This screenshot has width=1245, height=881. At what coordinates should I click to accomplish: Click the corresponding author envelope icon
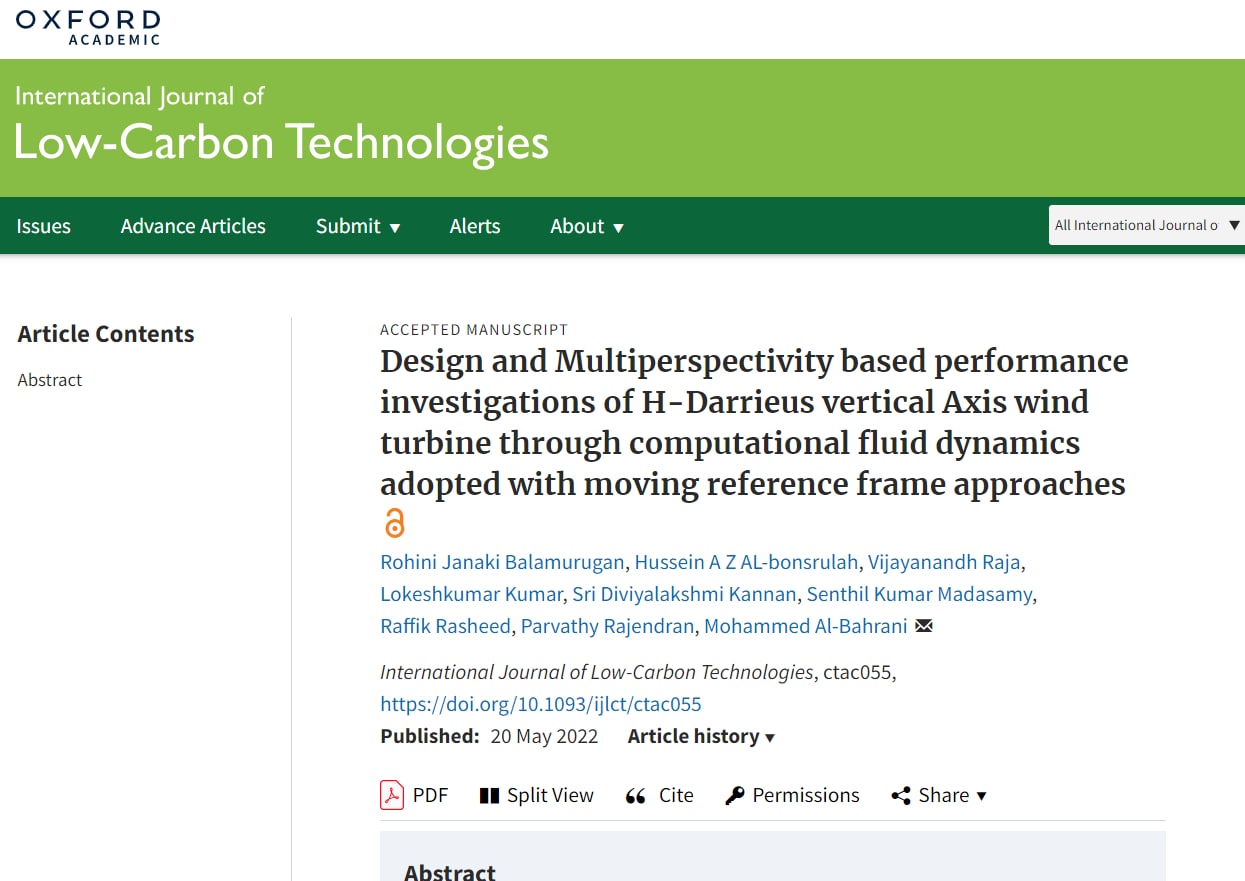924,626
